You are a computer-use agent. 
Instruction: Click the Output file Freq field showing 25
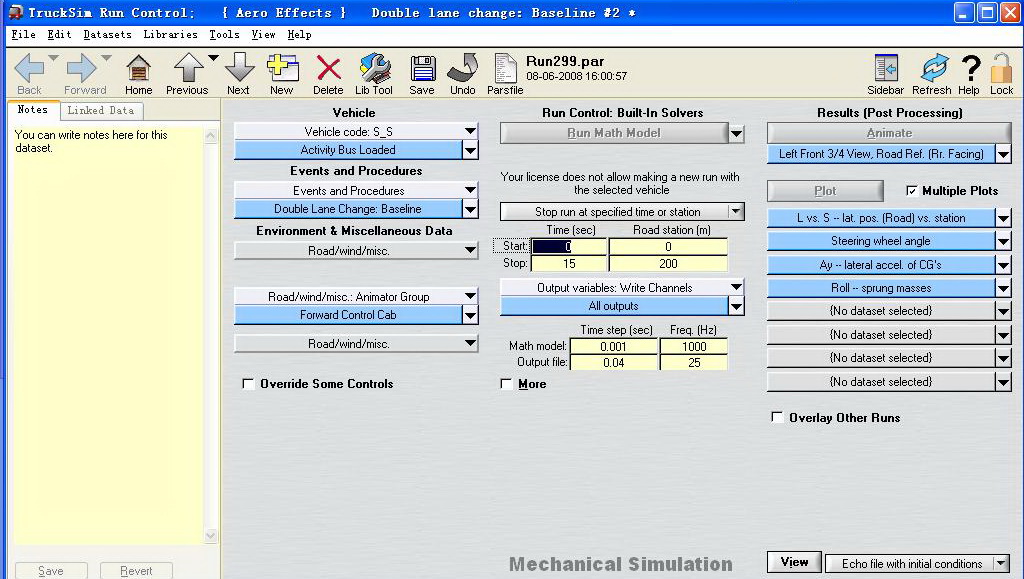pos(694,362)
